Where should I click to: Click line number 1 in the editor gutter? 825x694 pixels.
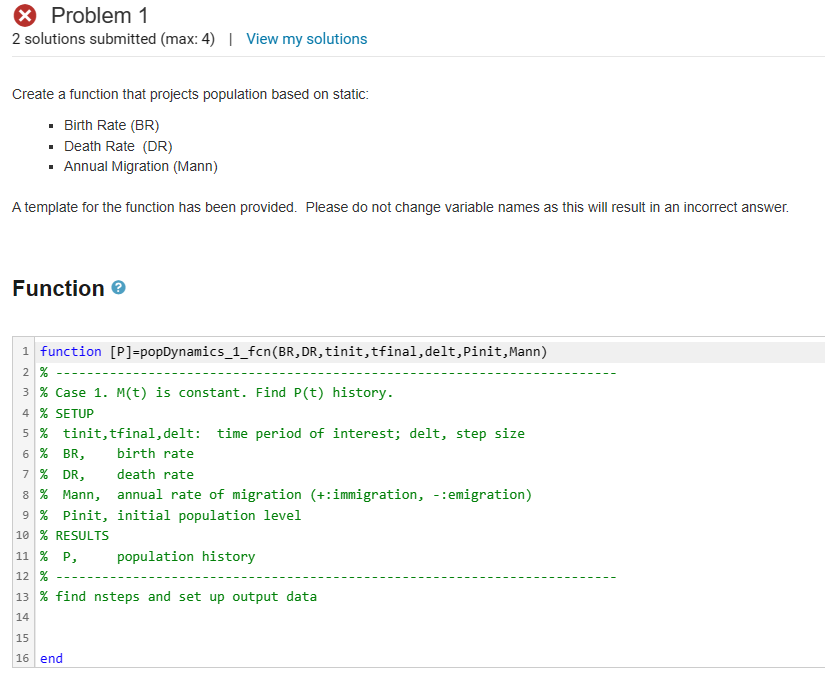tap(25, 351)
